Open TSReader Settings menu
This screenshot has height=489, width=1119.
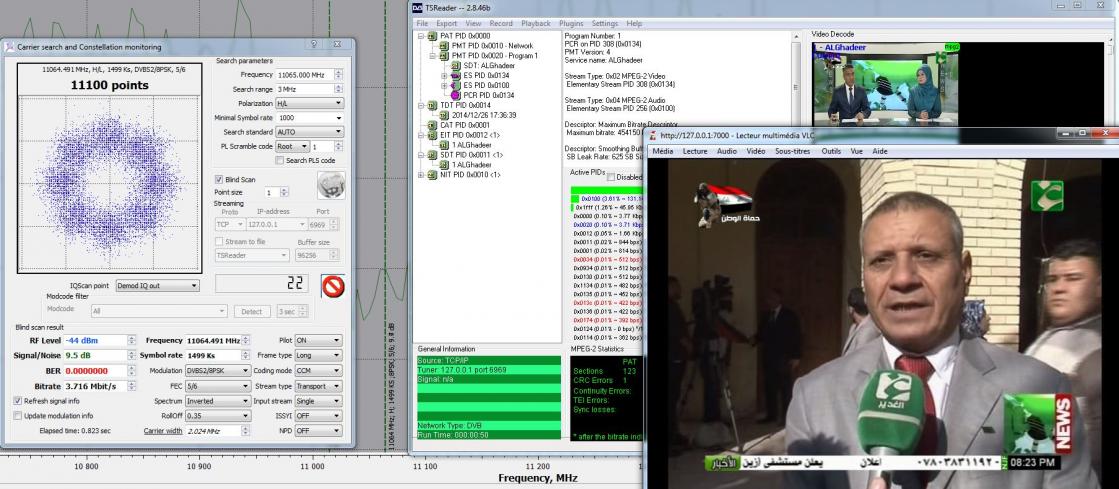(605, 24)
